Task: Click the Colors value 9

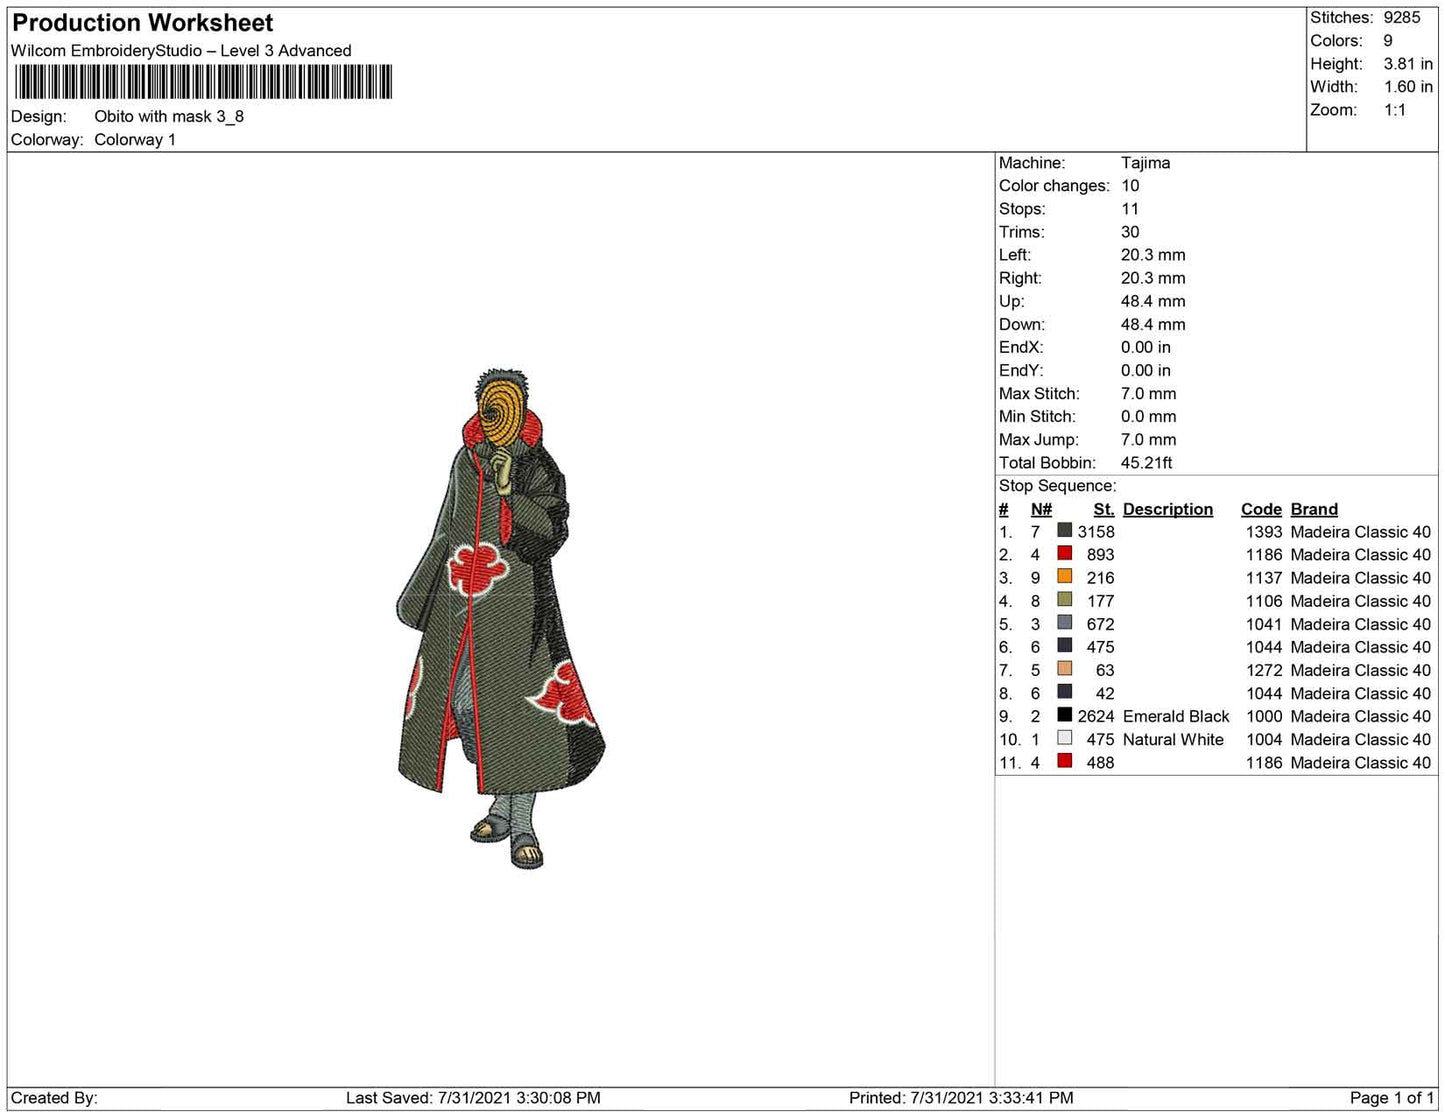Action: (x=1388, y=41)
